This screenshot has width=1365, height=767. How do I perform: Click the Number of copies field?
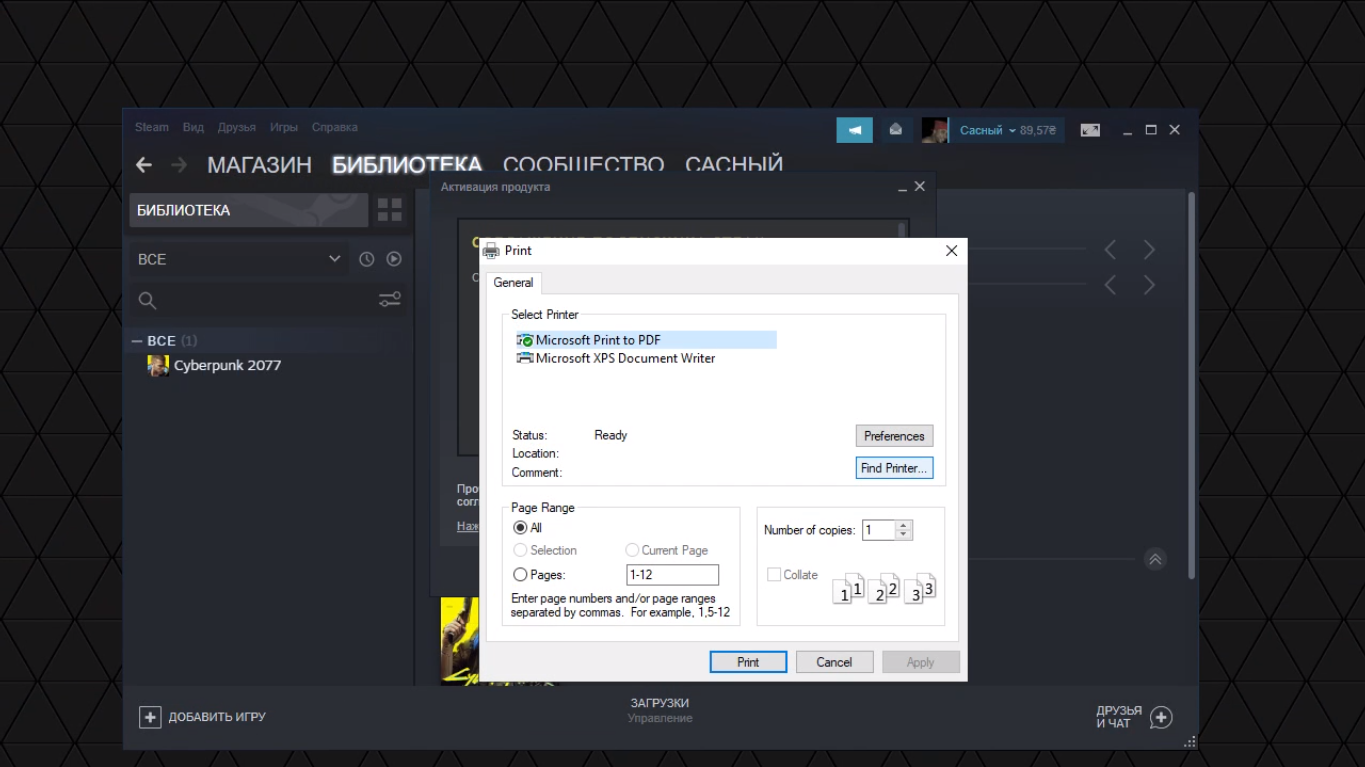point(879,530)
